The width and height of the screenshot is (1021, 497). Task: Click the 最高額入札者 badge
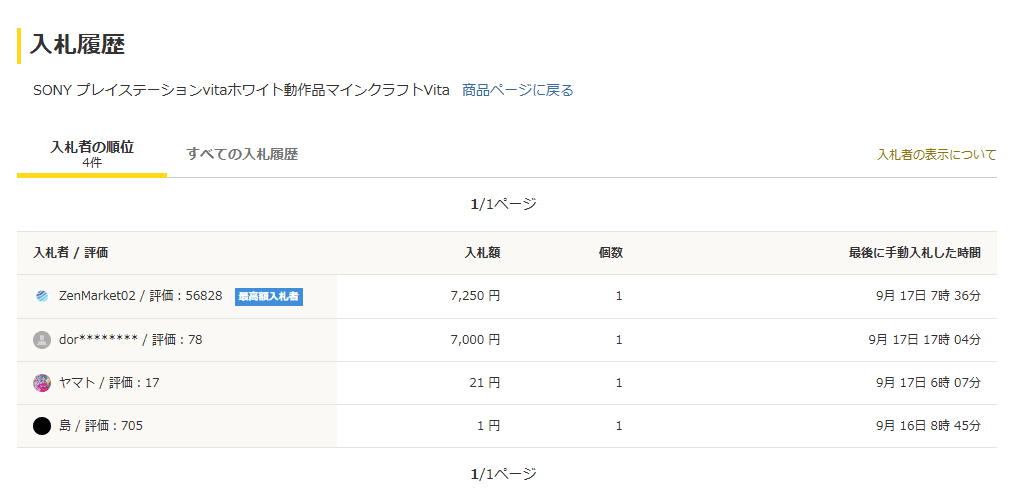coord(269,297)
